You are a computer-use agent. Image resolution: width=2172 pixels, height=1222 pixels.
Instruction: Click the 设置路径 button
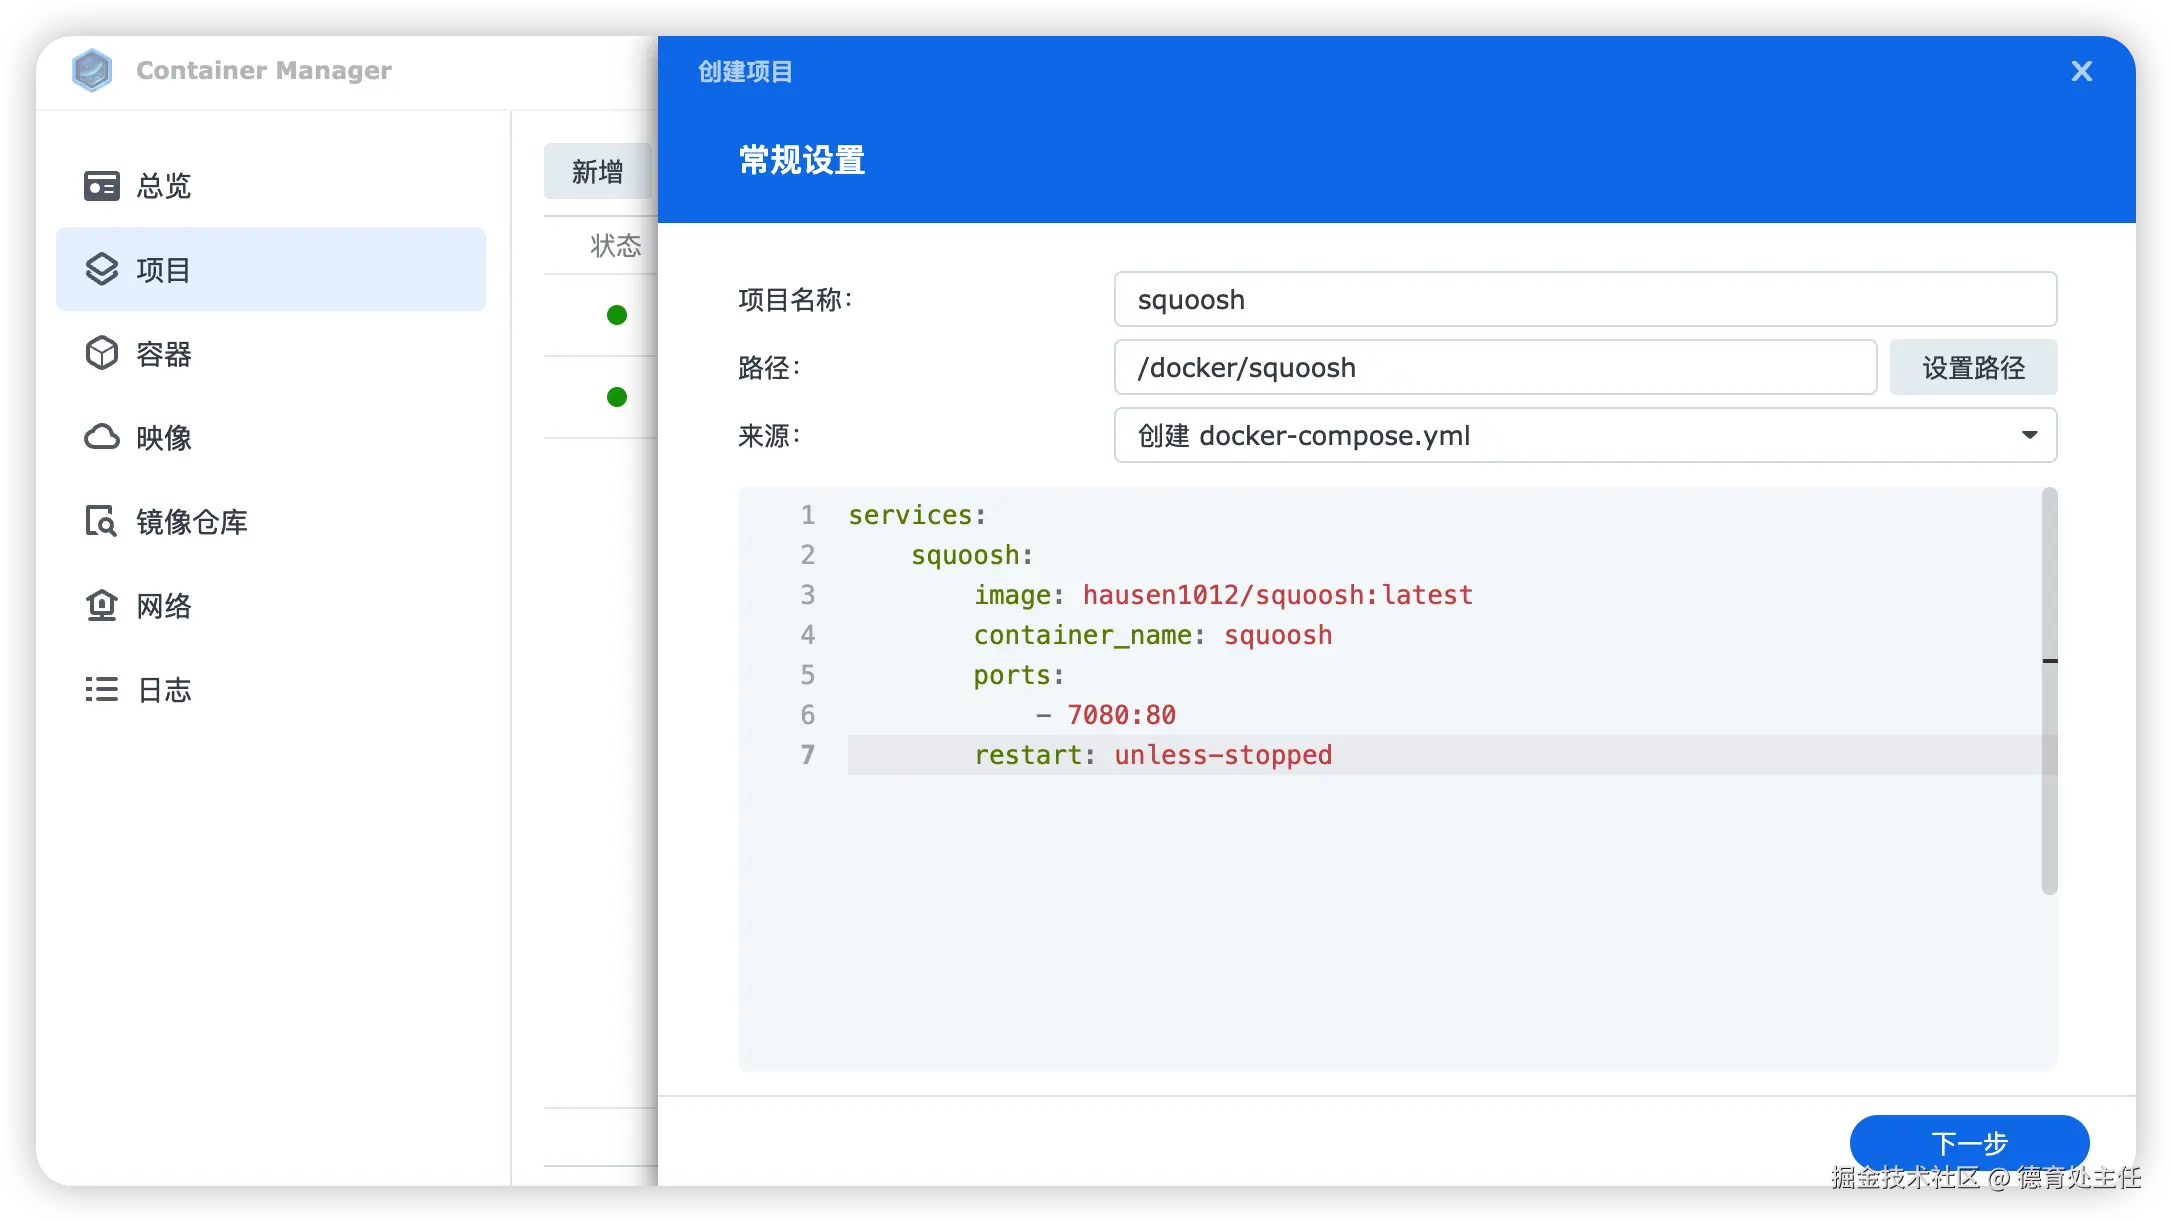click(x=1972, y=367)
